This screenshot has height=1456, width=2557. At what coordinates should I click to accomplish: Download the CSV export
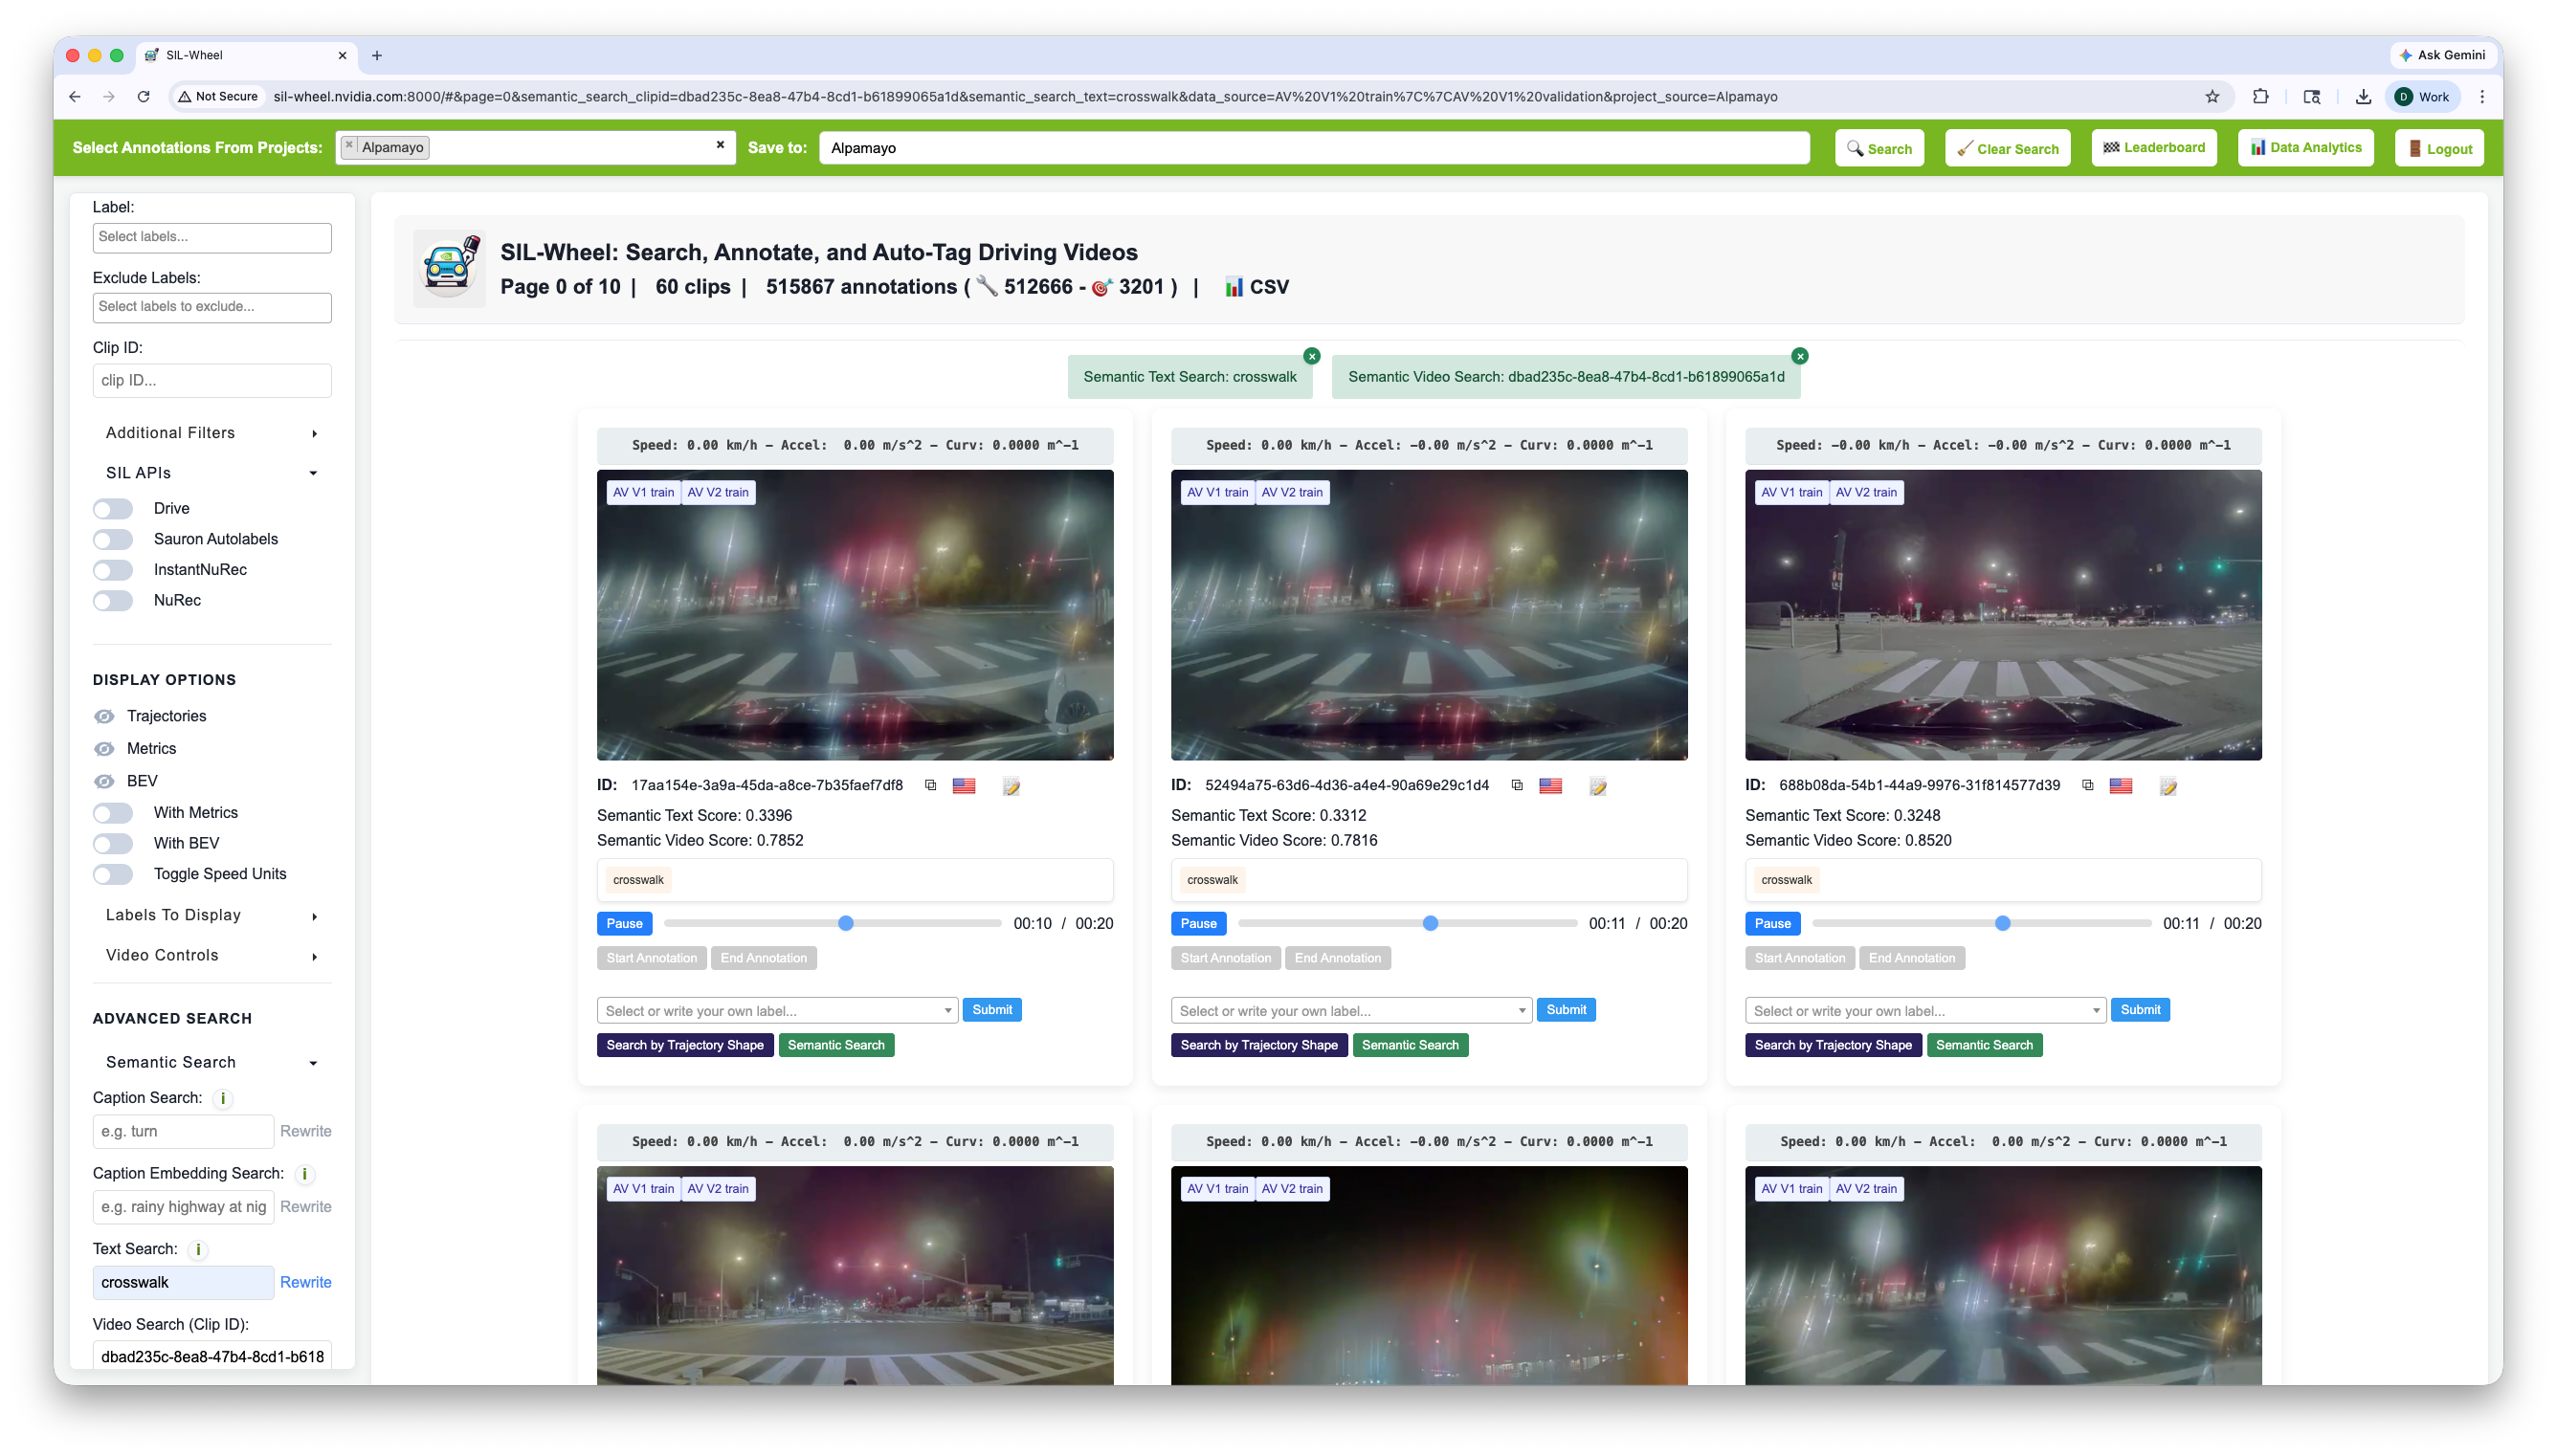click(x=1257, y=287)
